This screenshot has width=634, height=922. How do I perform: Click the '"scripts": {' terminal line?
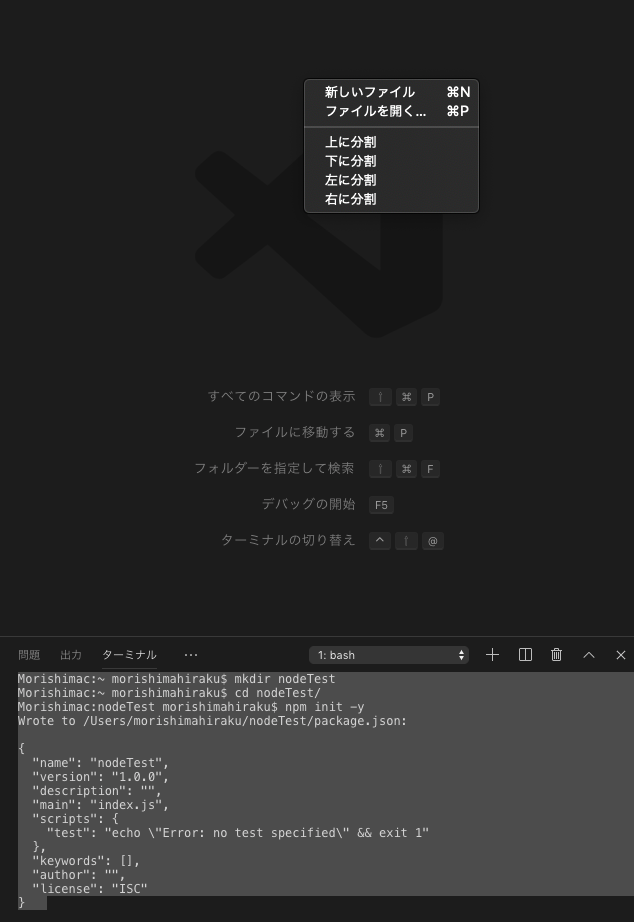75,819
